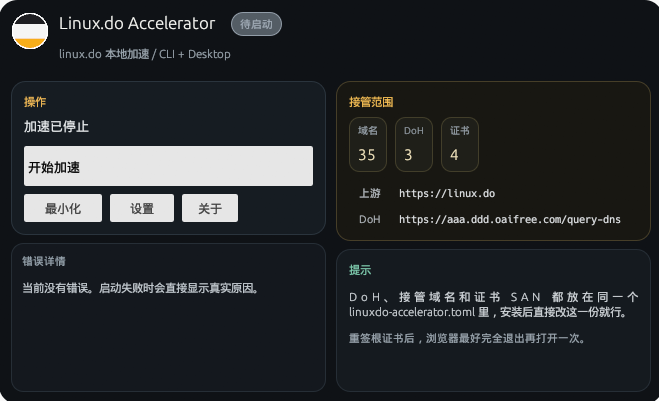This screenshot has height=401, width=659.
Task: Click the 错误详情 panel heading
Action: tap(44, 261)
